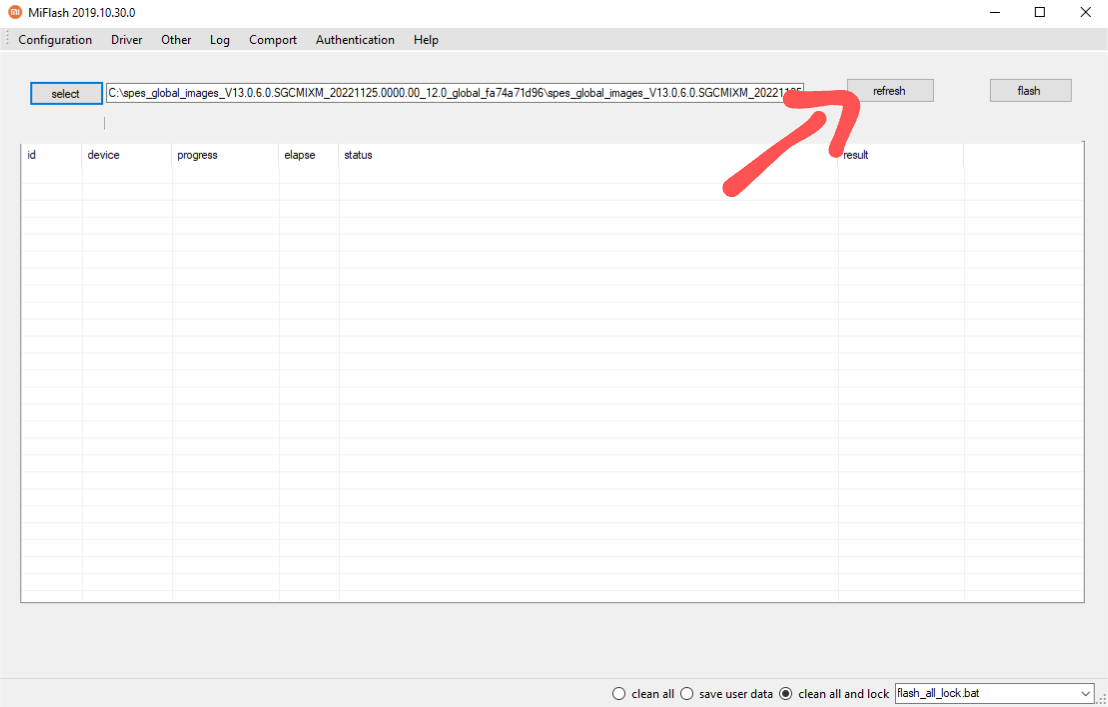Image resolution: width=1108 pixels, height=707 pixels.
Task: Open the Help menu
Action: (x=426, y=40)
